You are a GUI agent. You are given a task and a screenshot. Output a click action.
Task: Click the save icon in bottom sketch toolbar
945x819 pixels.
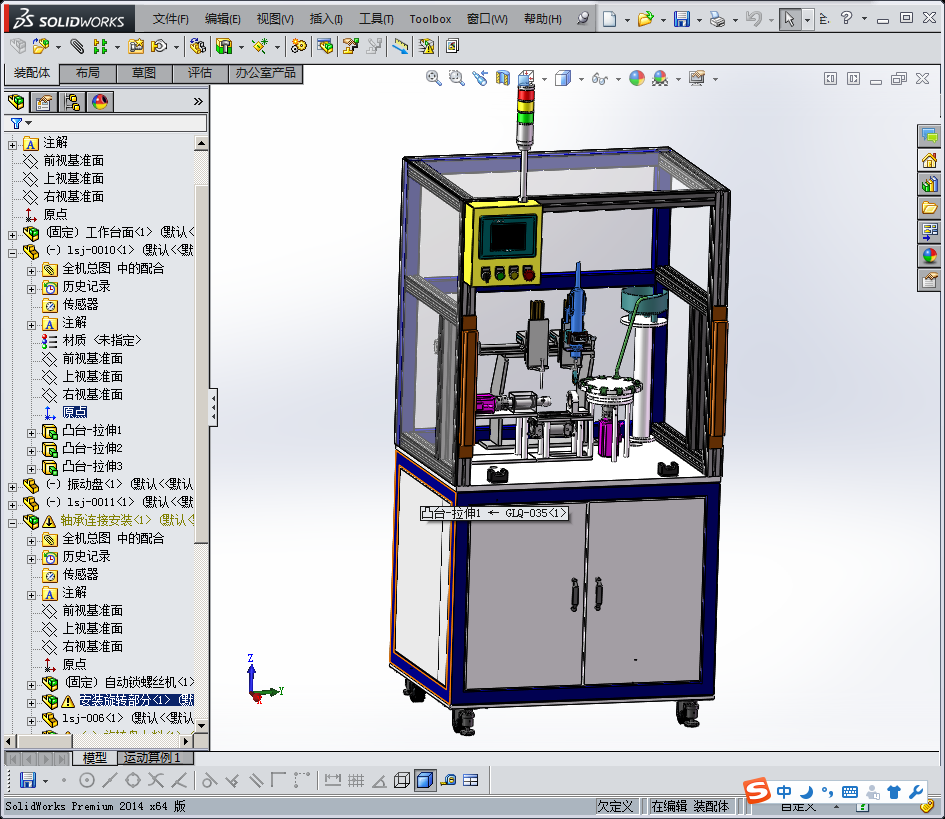(28, 780)
